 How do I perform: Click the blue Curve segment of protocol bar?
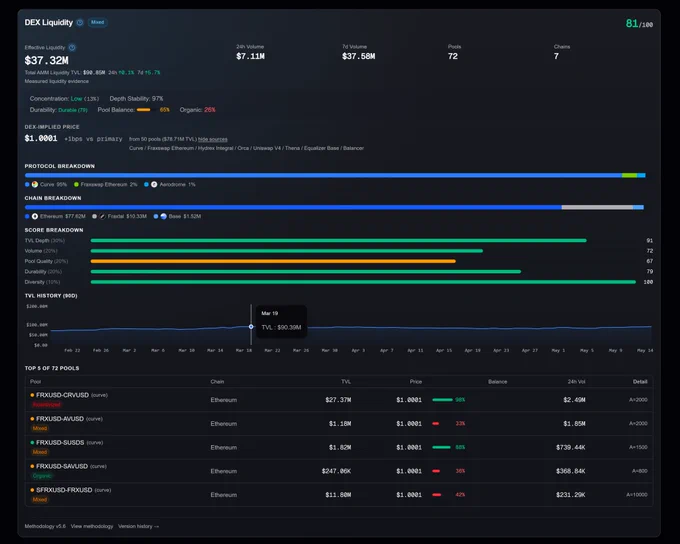323,175
